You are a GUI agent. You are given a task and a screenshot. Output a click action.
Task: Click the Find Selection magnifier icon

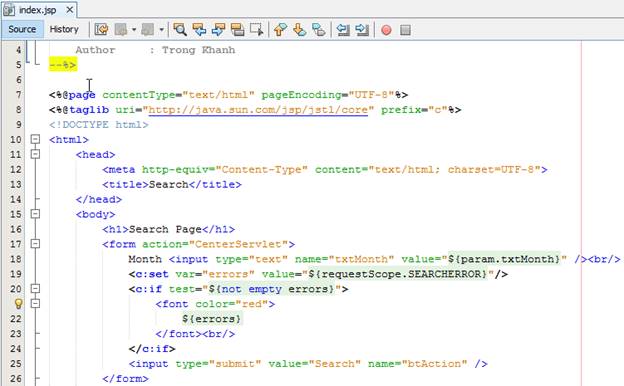click(180, 29)
